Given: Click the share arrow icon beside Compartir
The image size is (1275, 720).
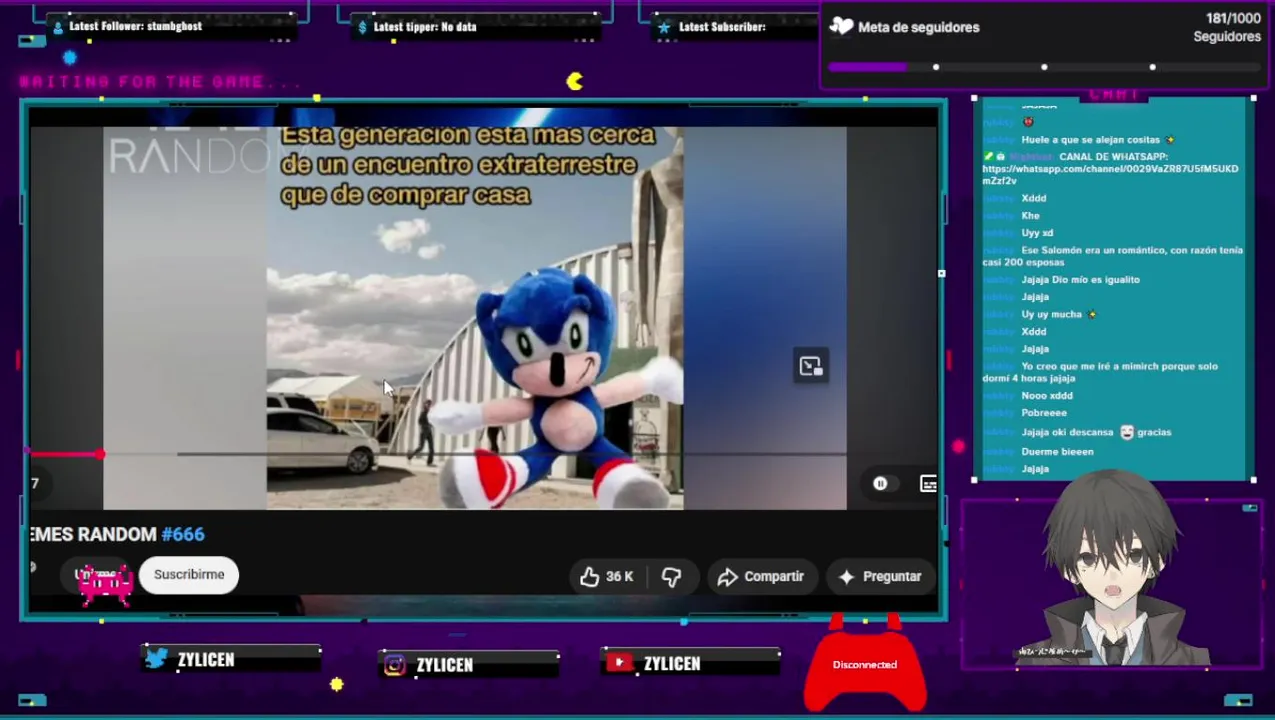Looking at the screenshot, I should click(x=727, y=577).
